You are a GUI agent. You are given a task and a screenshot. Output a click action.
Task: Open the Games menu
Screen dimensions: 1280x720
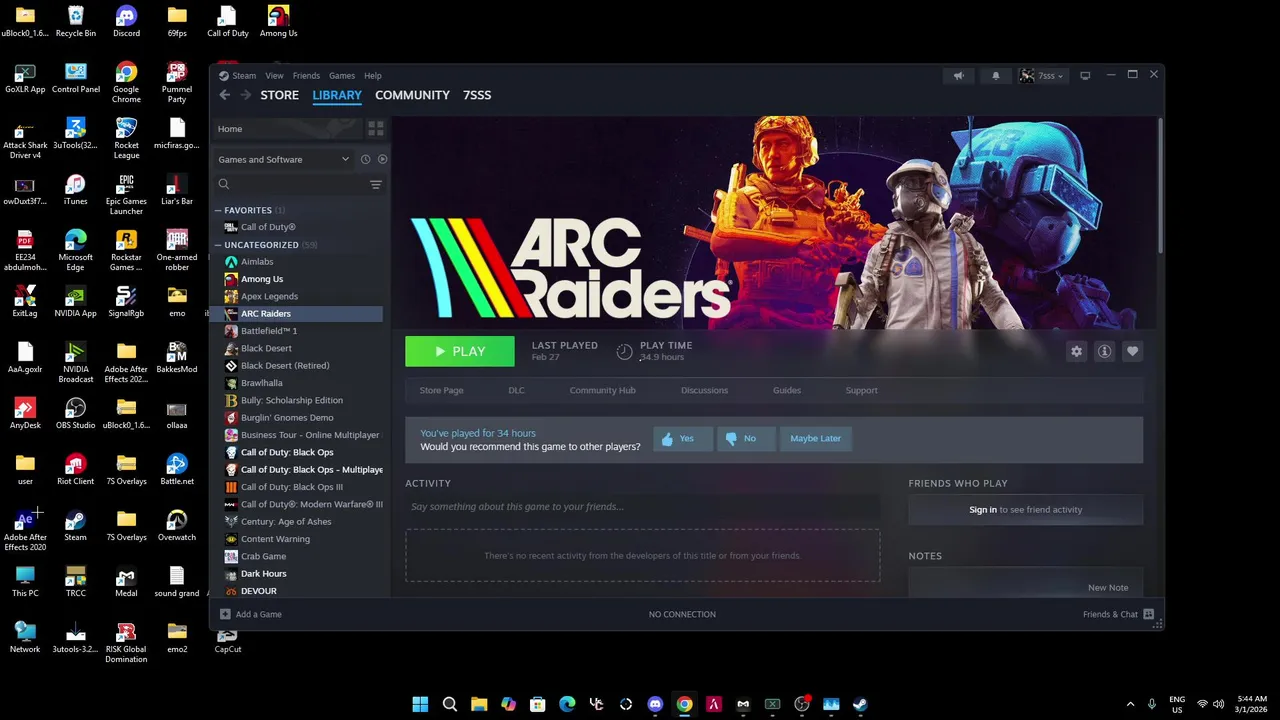pos(342,76)
